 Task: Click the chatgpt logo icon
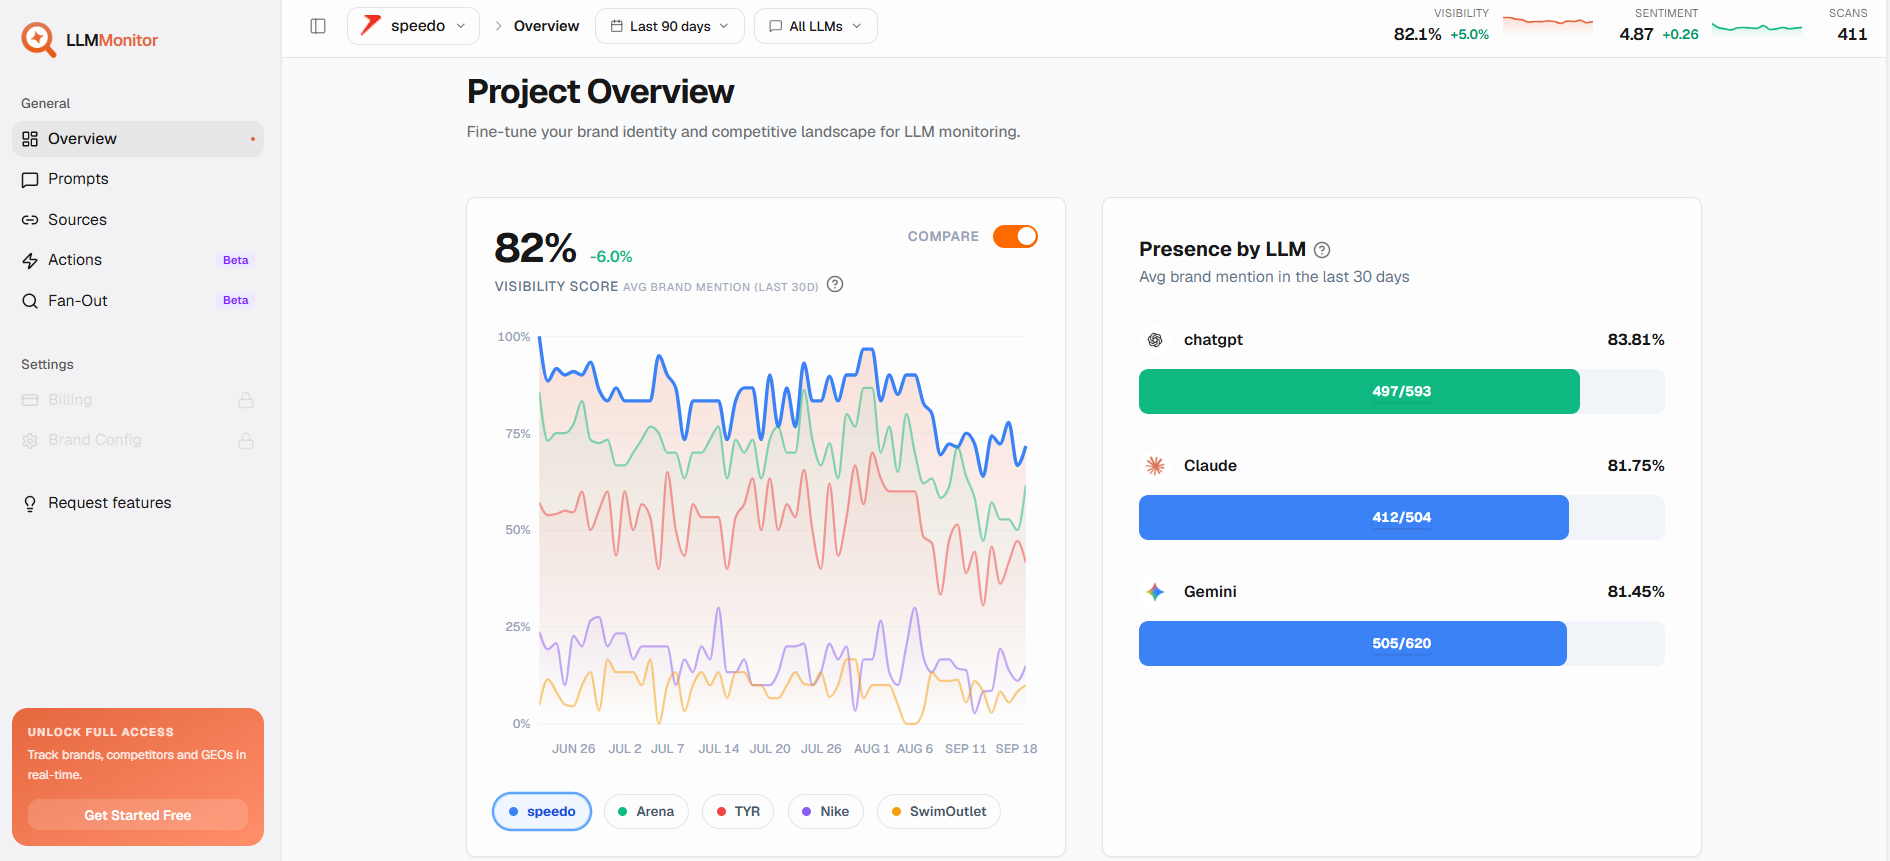click(x=1155, y=340)
